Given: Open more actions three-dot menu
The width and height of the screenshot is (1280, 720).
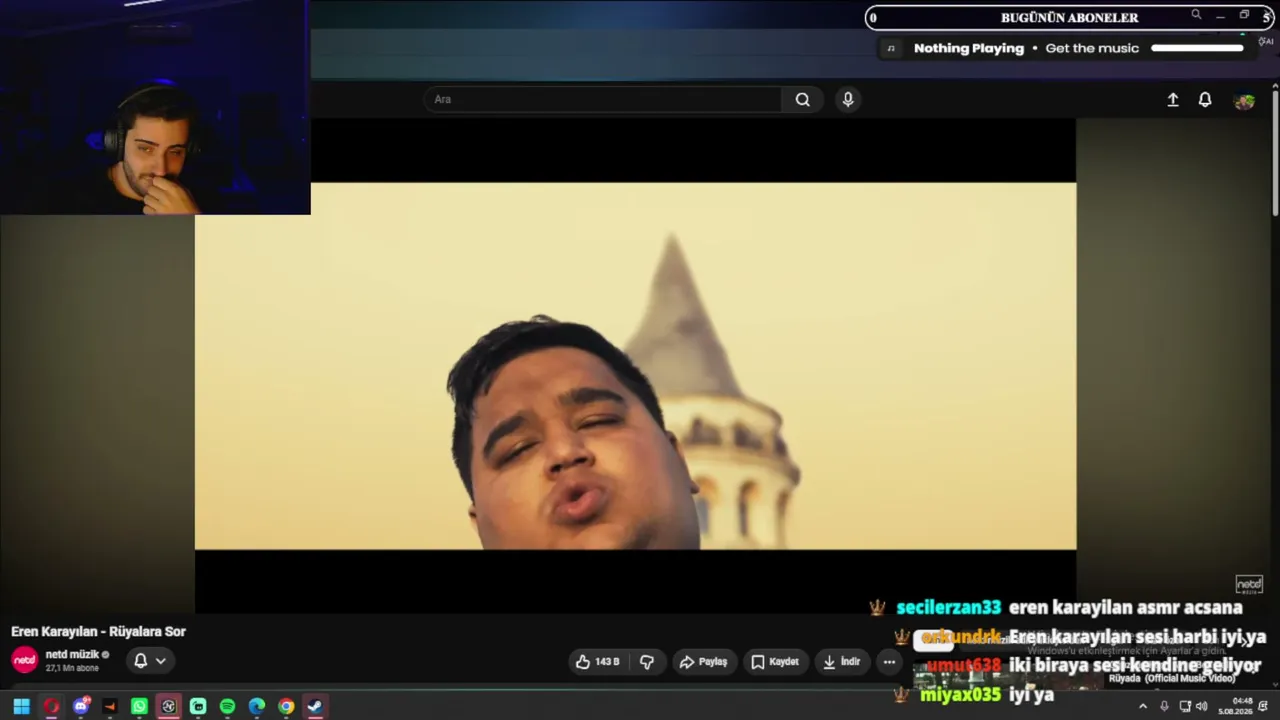Looking at the screenshot, I should click(x=889, y=662).
